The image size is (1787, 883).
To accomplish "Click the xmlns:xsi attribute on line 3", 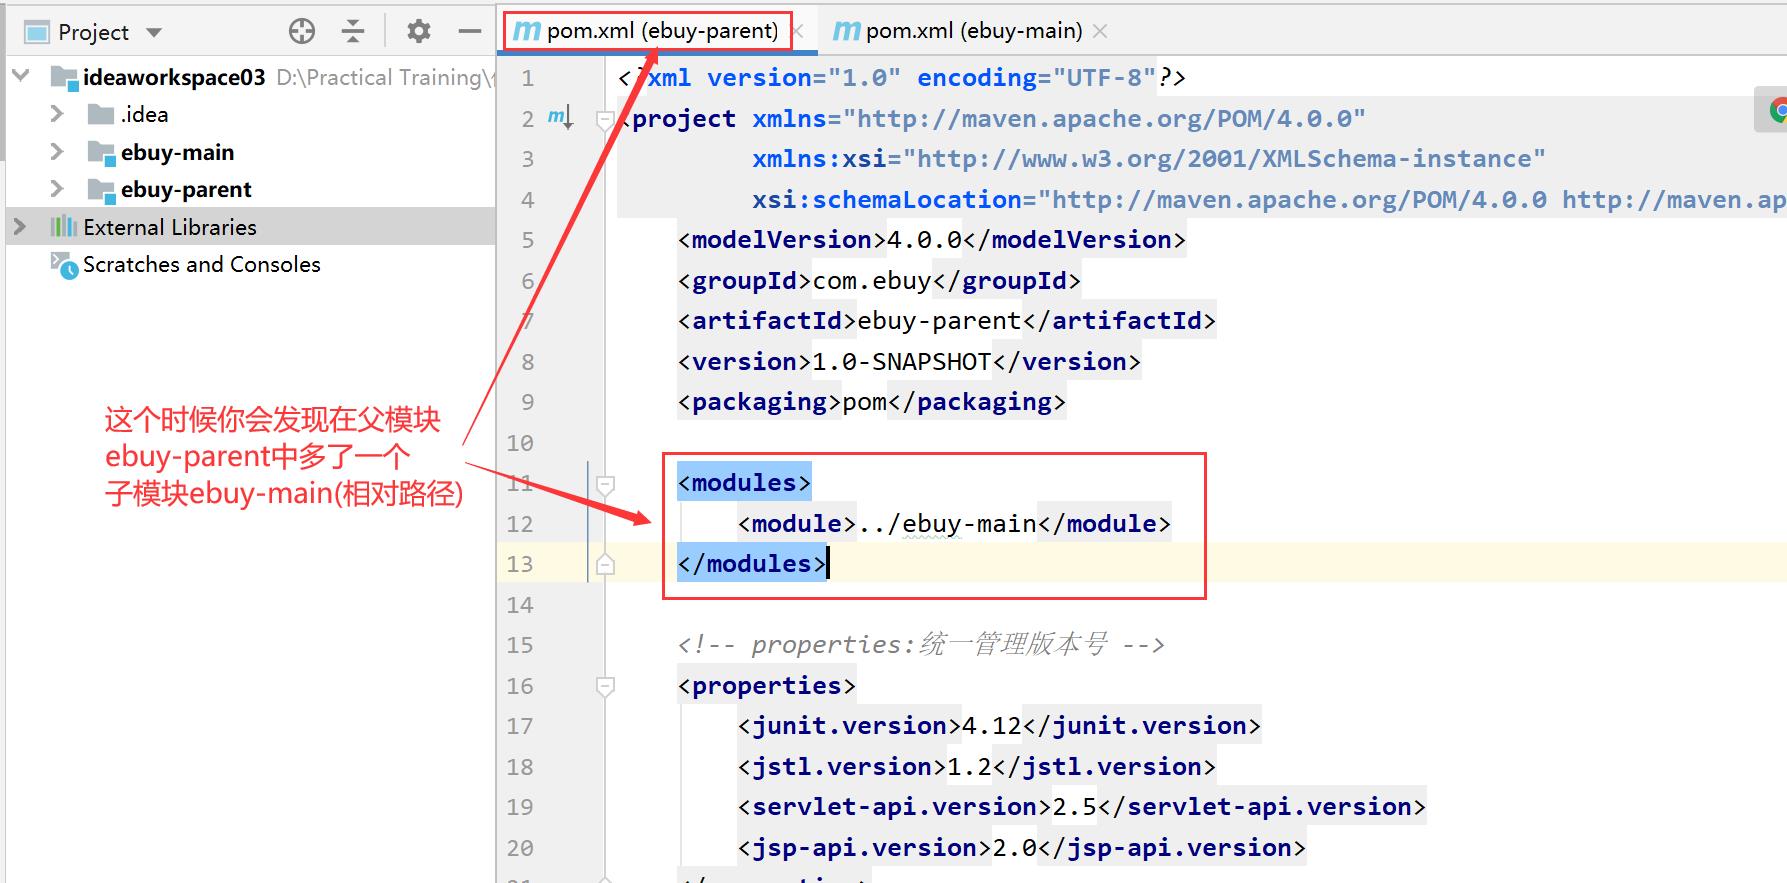I will pyautogui.click(x=819, y=159).
